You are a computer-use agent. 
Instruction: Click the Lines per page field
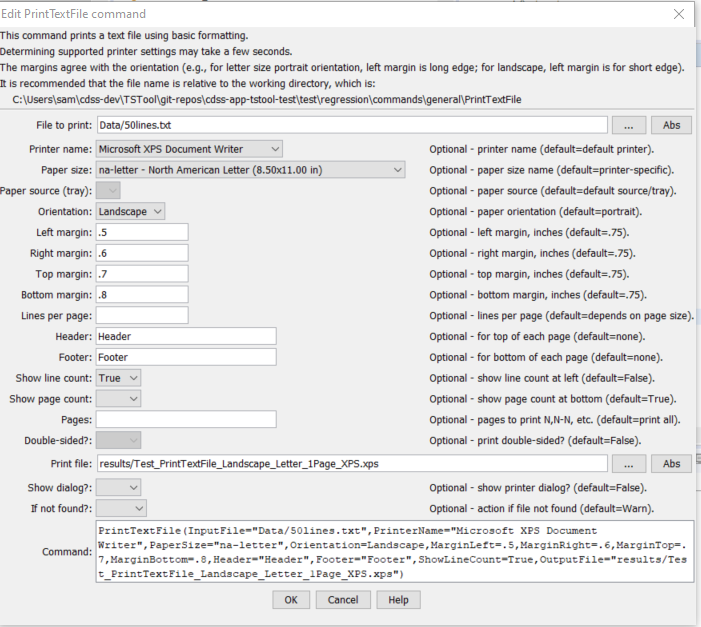coord(142,315)
